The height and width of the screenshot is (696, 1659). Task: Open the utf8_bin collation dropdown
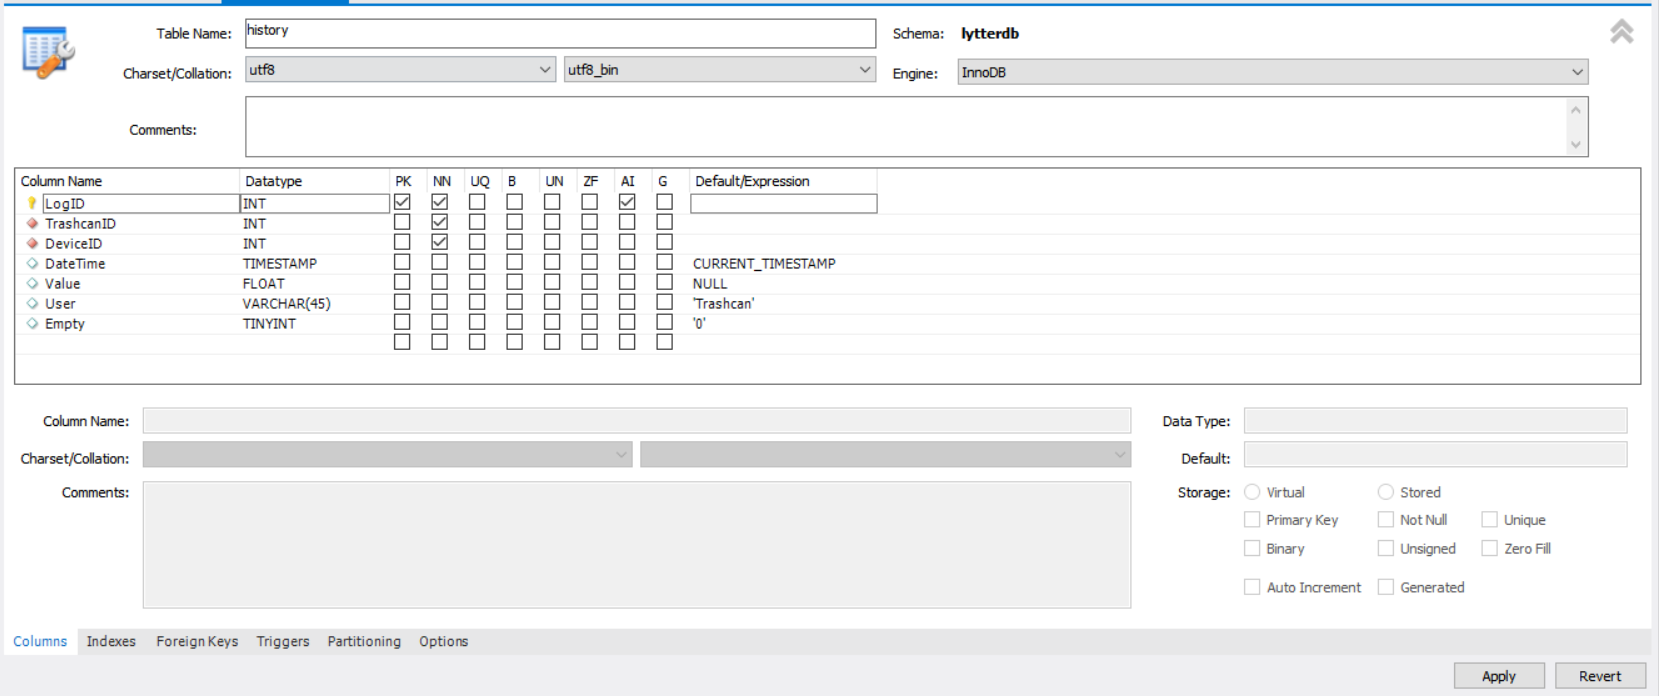(x=719, y=70)
